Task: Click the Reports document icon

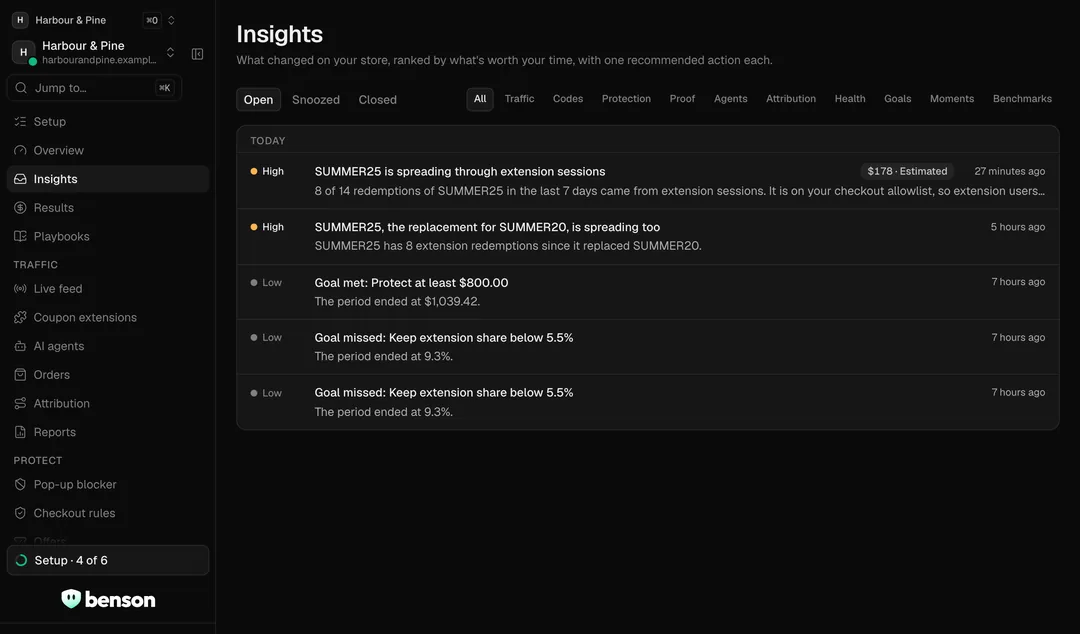Action: click(20, 432)
